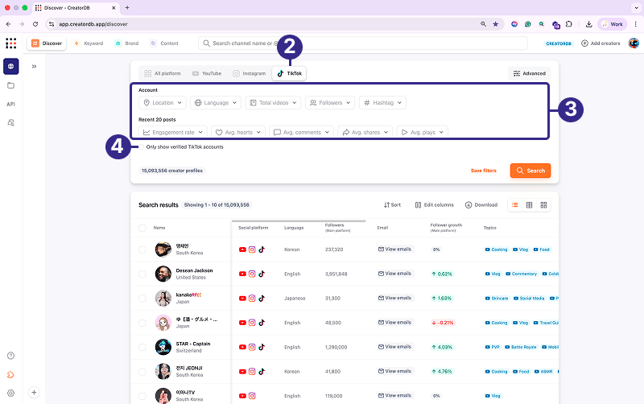This screenshot has width=644, height=404.
Task: Switch to the YouTube platform tab
Action: click(x=207, y=73)
